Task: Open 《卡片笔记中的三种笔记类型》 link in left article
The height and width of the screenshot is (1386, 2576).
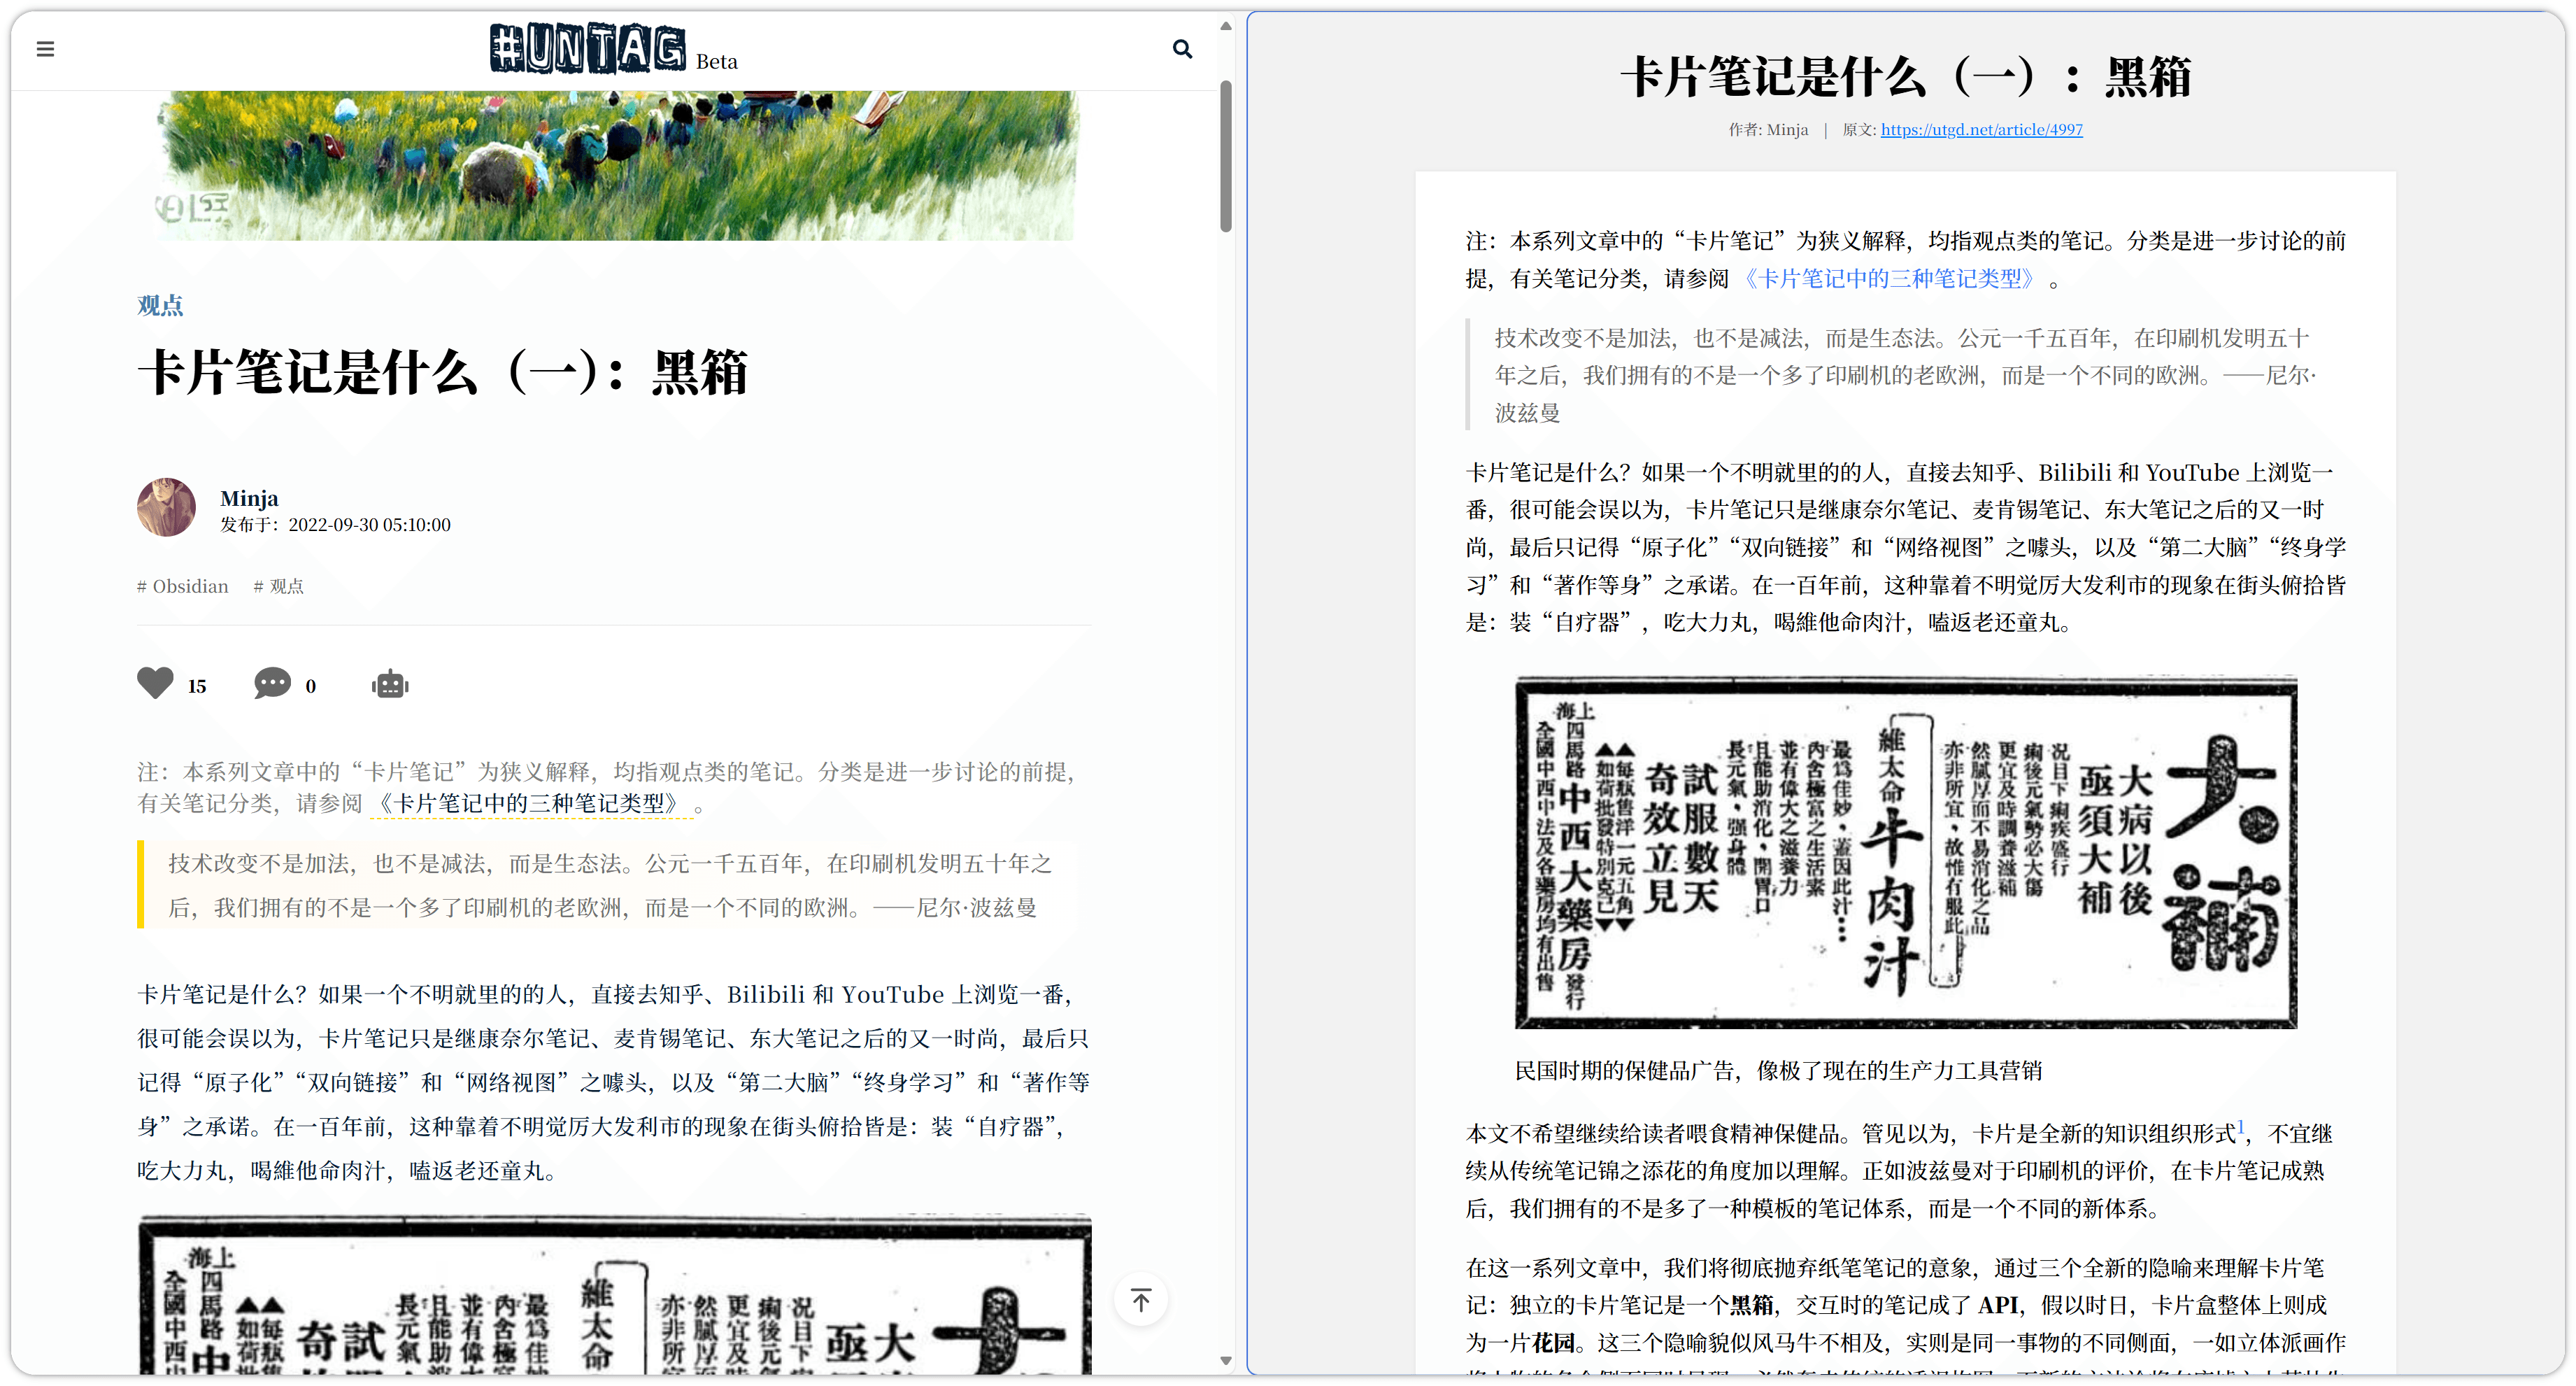Action: point(531,803)
